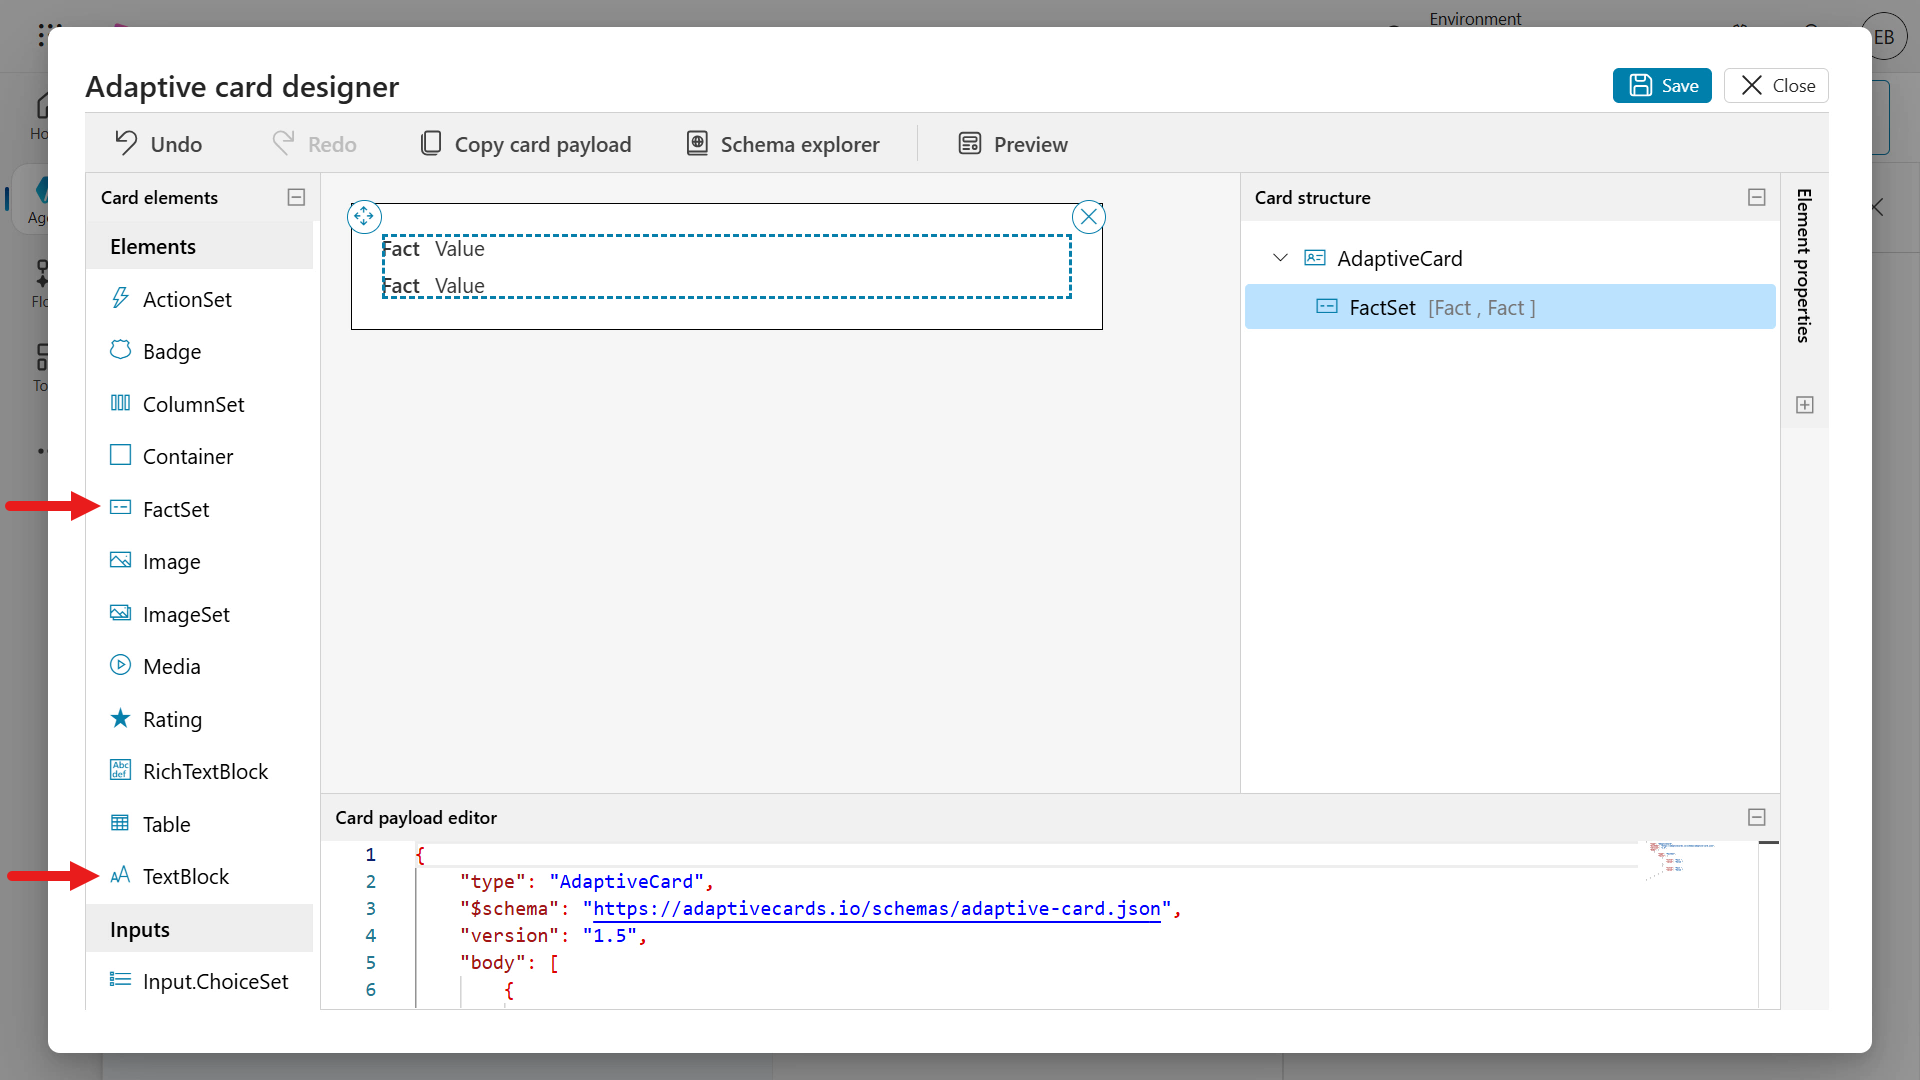
Task: Collapse the Card elements panel
Action: [x=296, y=197]
